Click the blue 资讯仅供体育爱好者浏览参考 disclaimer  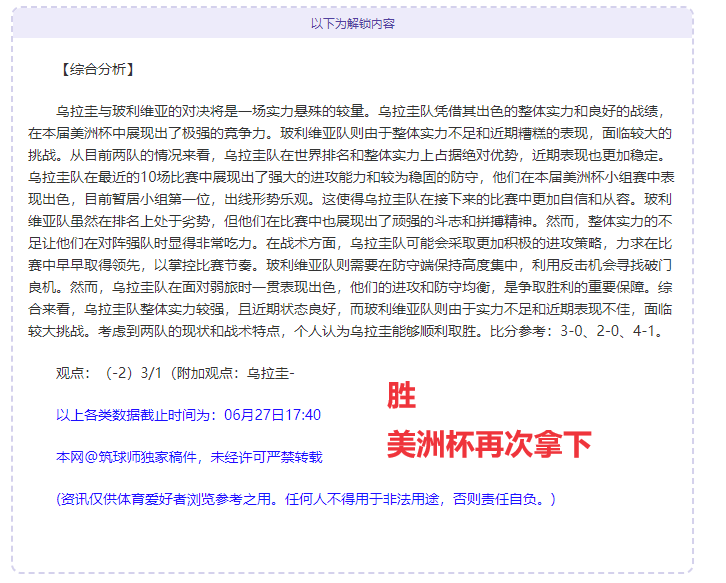point(305,498)
